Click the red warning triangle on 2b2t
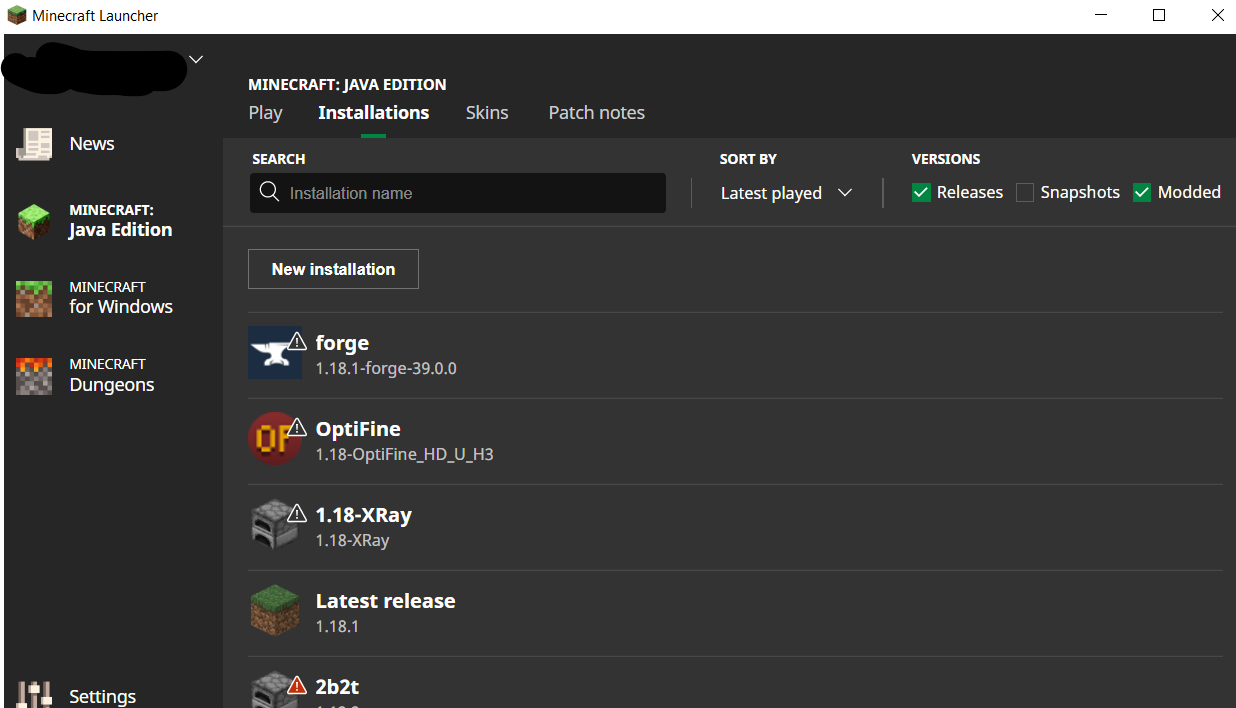 click(x=297, y=685)
